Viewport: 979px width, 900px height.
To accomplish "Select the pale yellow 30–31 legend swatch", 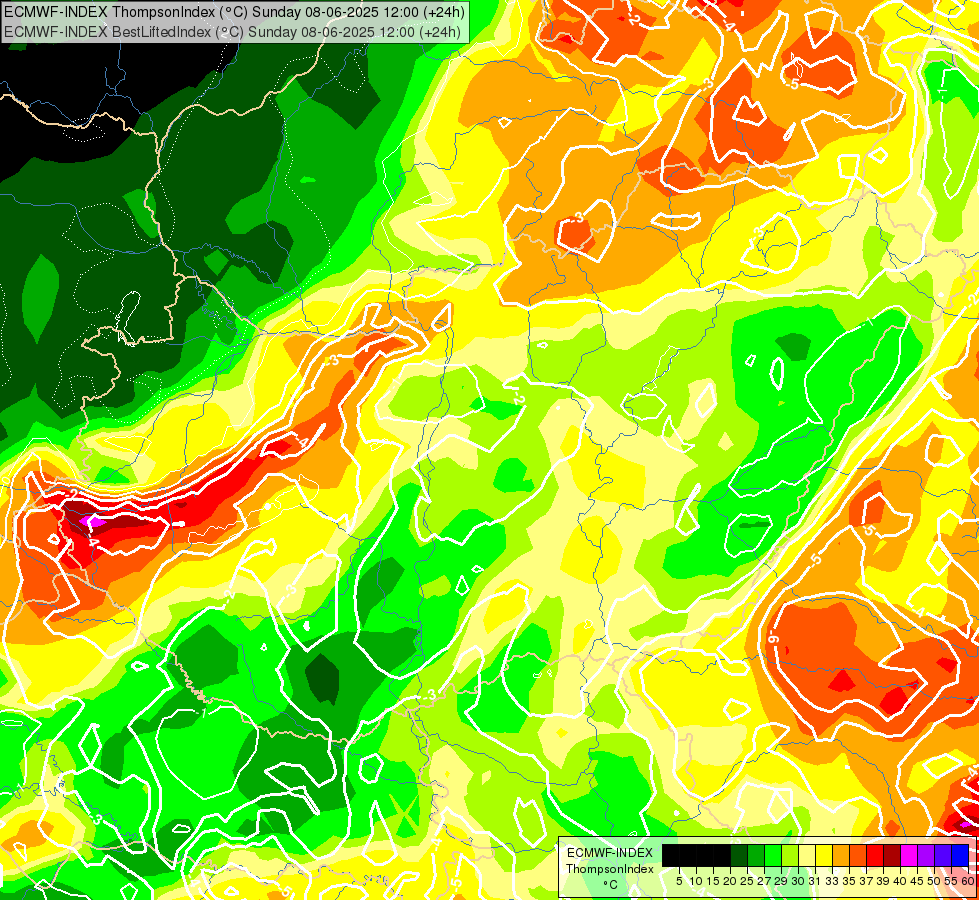I will point(807,856).
